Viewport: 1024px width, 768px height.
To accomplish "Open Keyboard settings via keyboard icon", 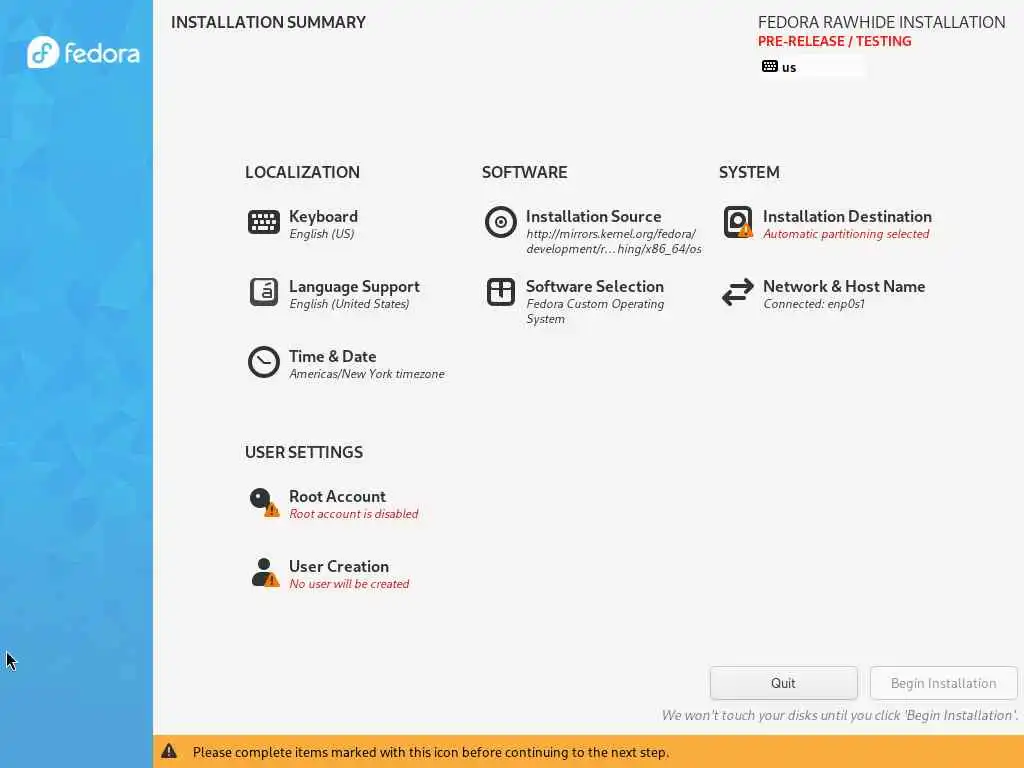I will pyautogui.click(x=264, y=222).
